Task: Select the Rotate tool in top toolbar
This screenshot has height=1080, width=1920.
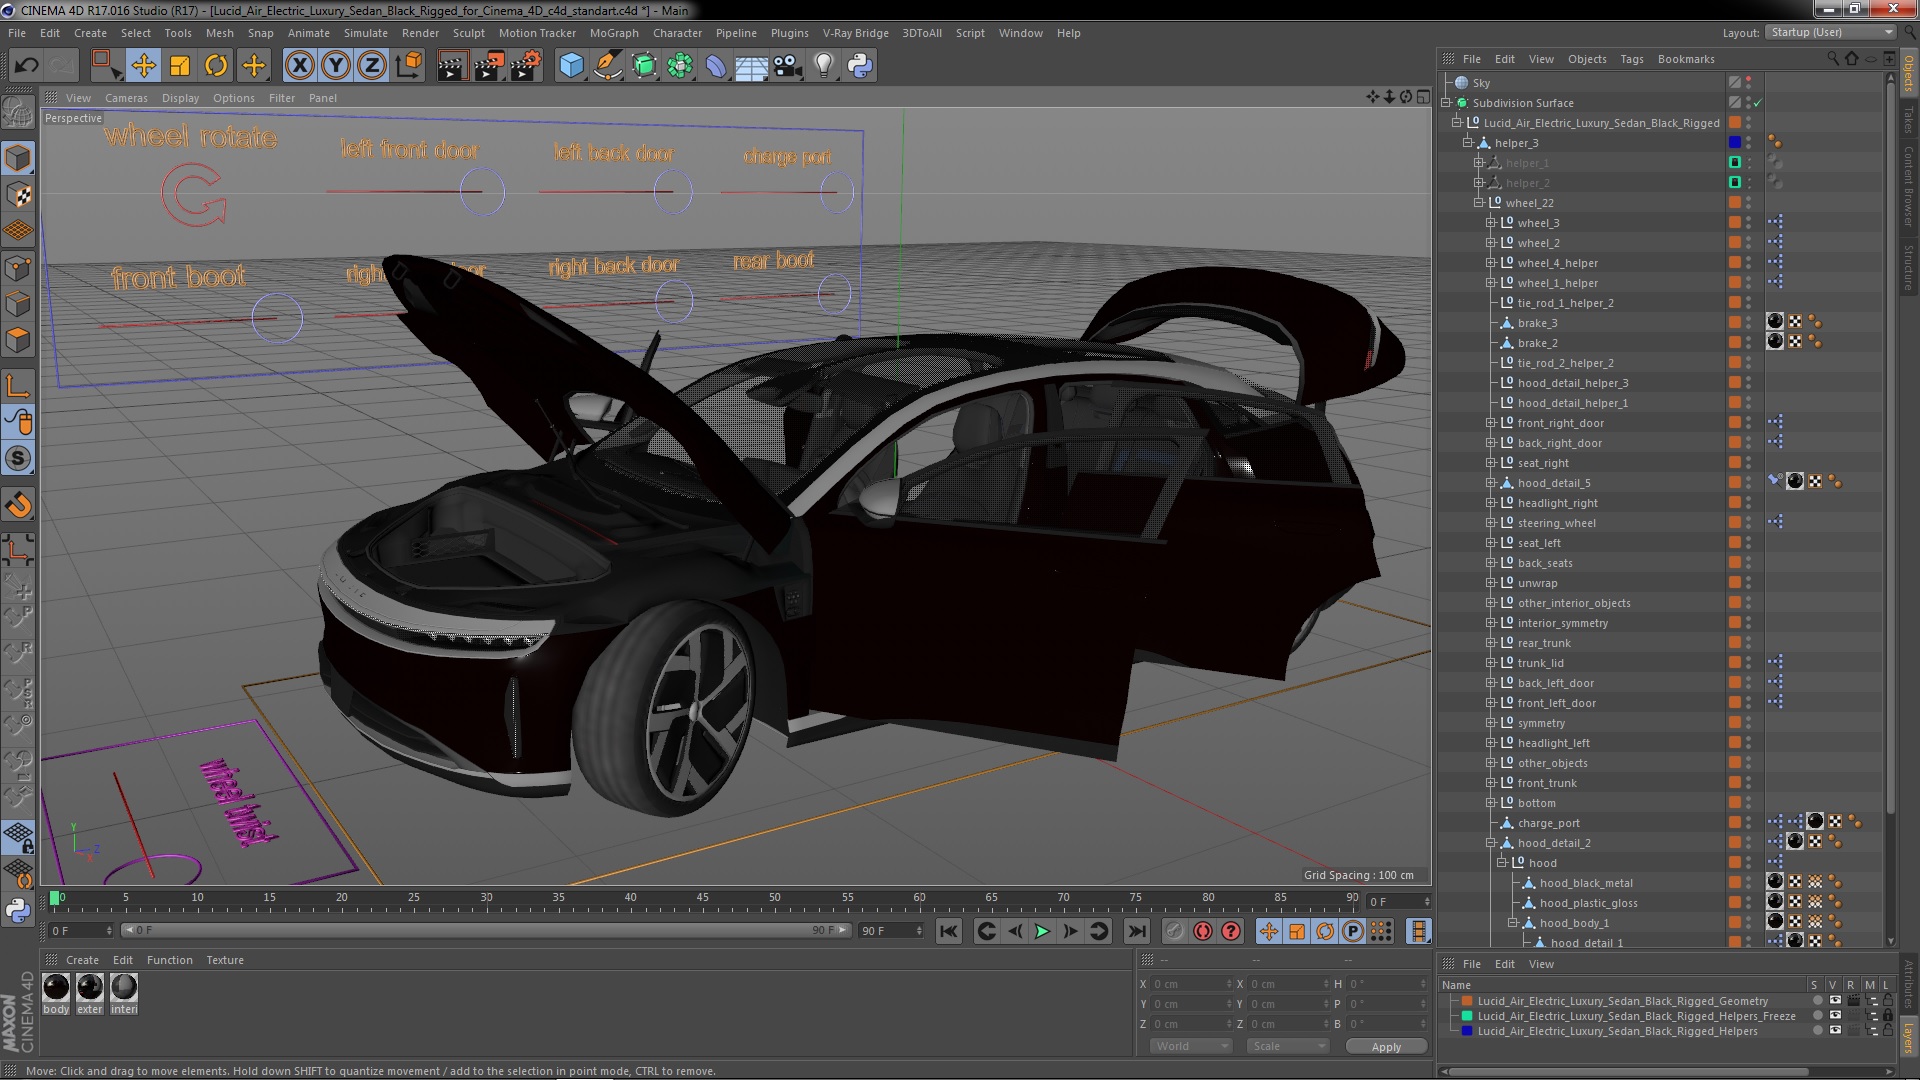Action: click(x=216, y=66)
